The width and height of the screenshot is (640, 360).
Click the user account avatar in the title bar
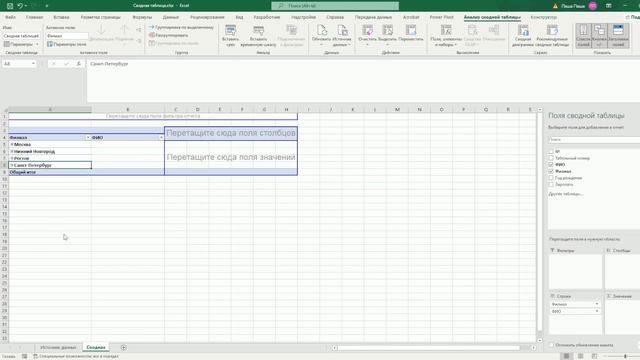(x=593, y=6)
